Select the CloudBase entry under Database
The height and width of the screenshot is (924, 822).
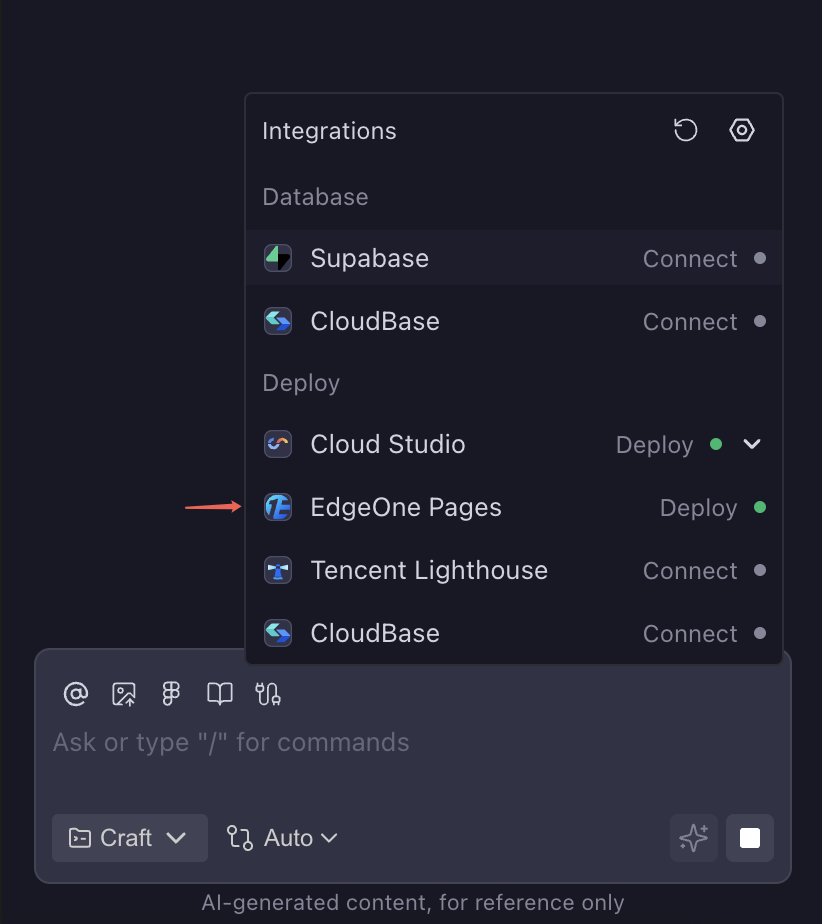click(x=375, y=322)
